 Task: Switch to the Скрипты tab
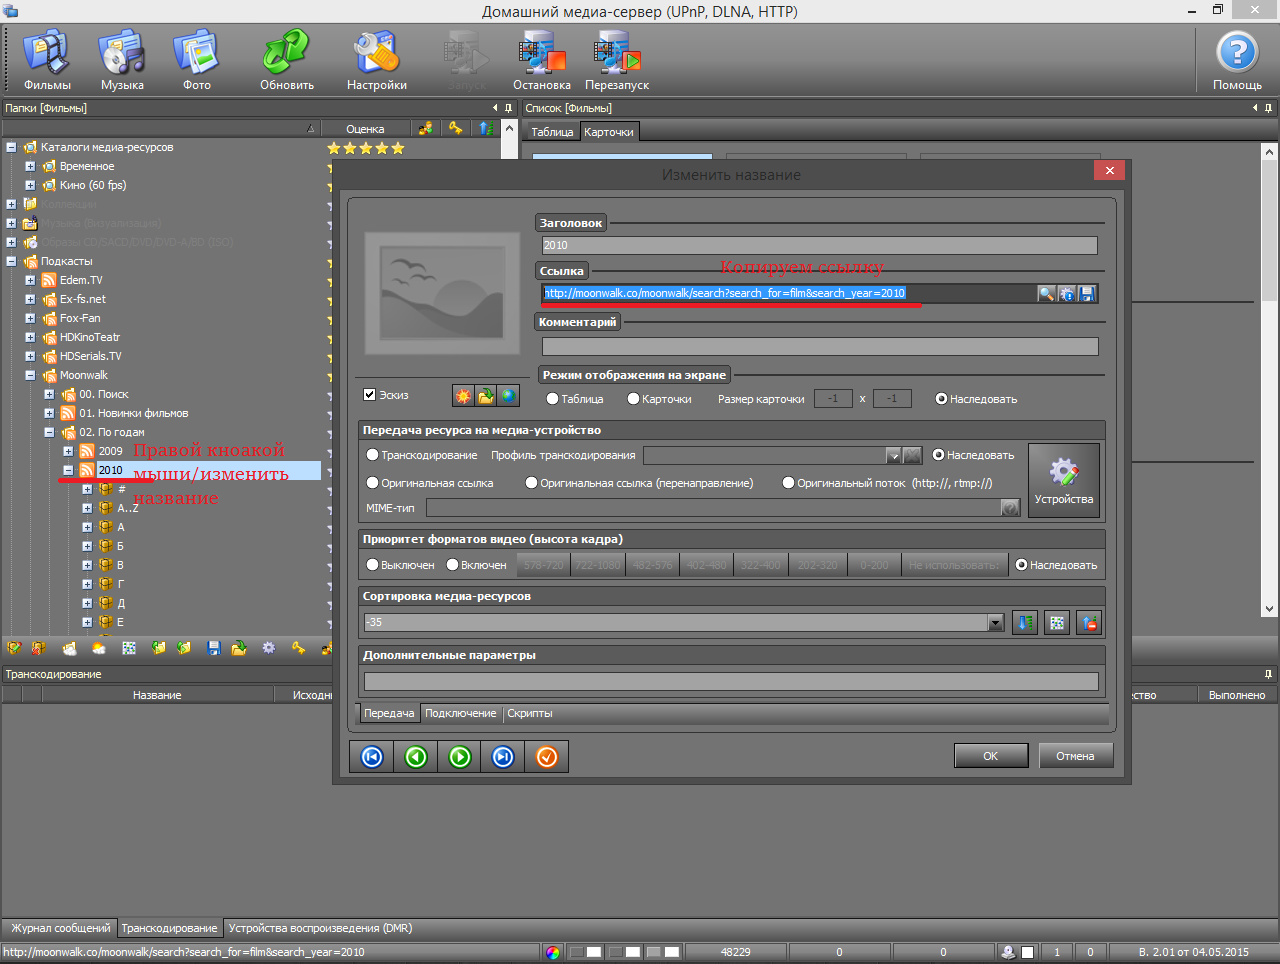[x=529, y=713]
